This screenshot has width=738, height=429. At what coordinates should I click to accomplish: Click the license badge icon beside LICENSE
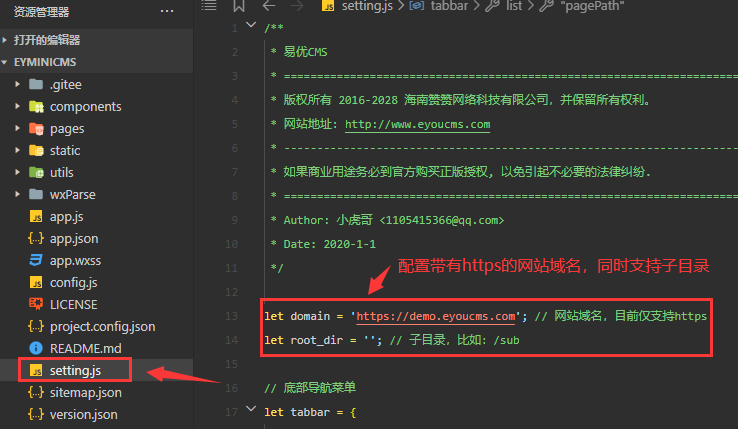[x=36, y=304]
